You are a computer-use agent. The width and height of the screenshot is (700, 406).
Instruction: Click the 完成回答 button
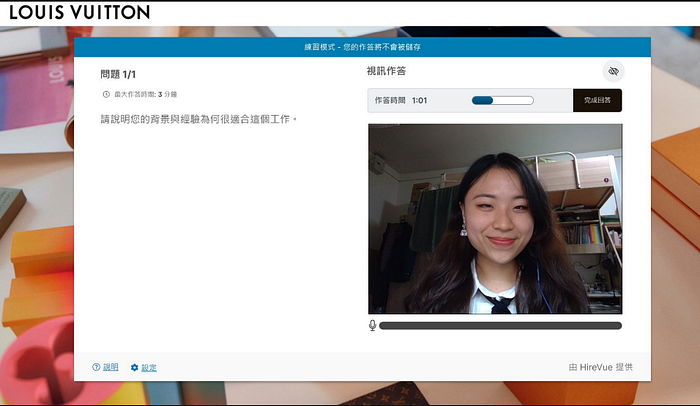coord(597,100)
